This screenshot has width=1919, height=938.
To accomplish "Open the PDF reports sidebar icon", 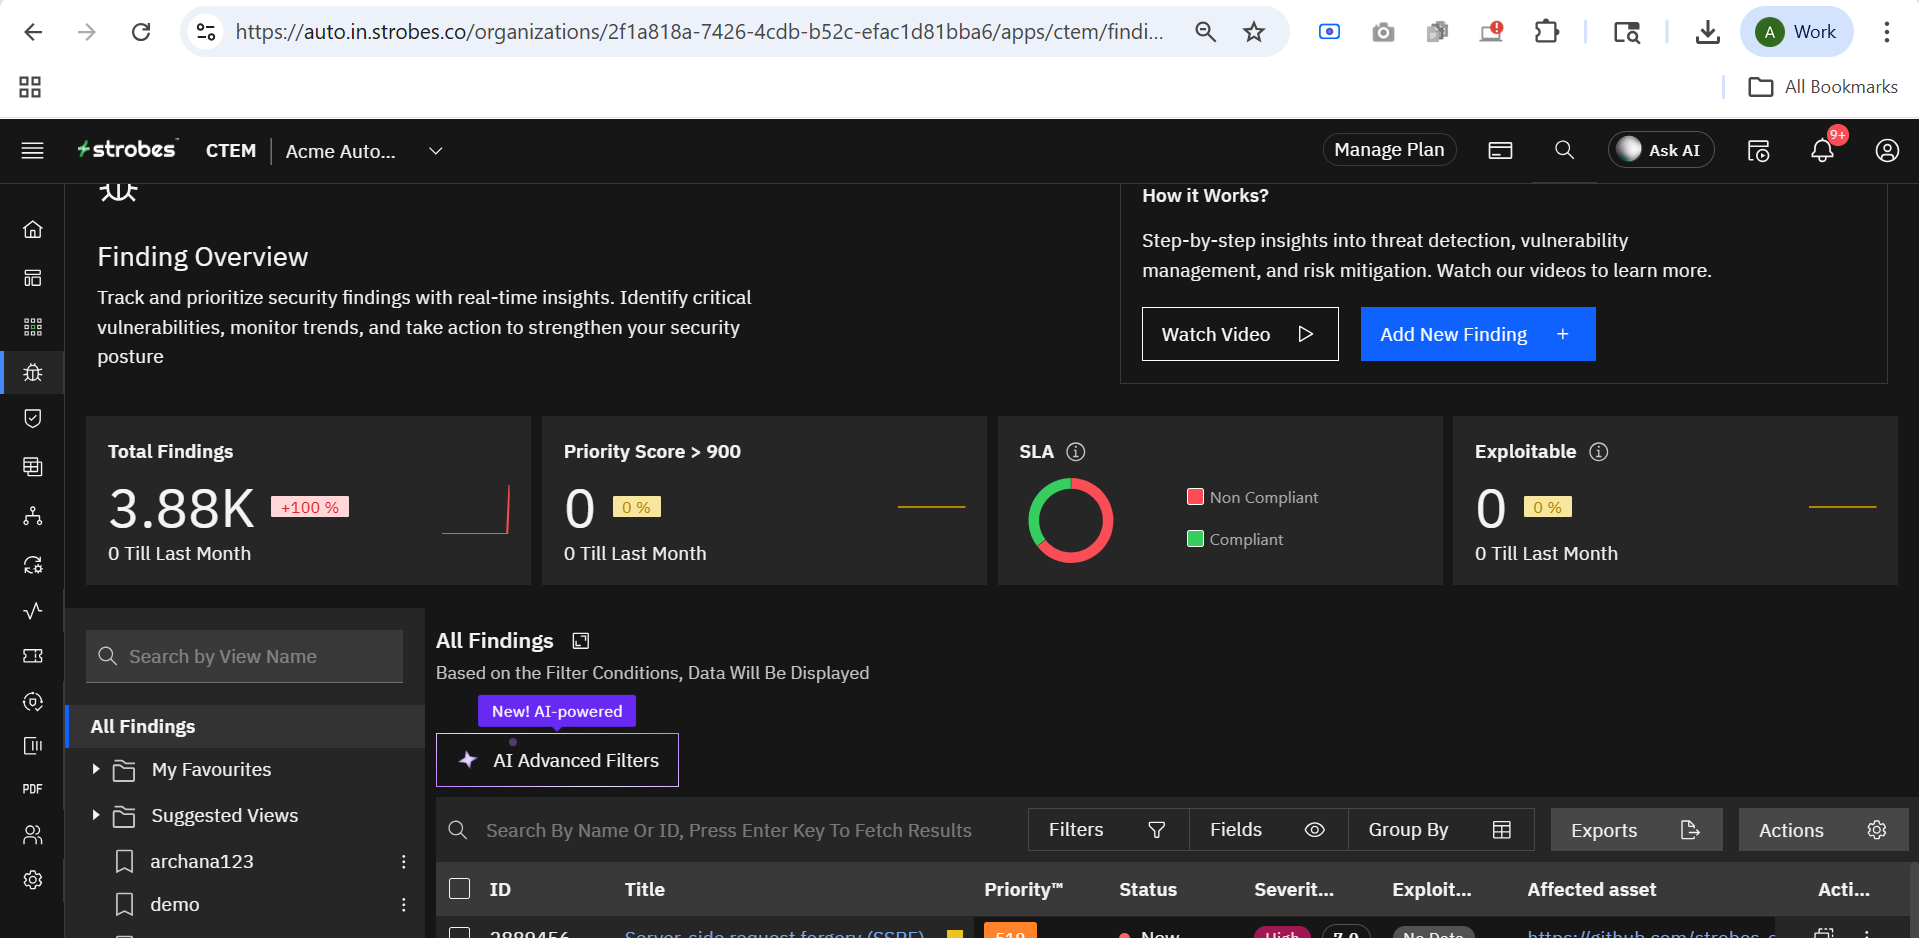I will pos(33,789).
